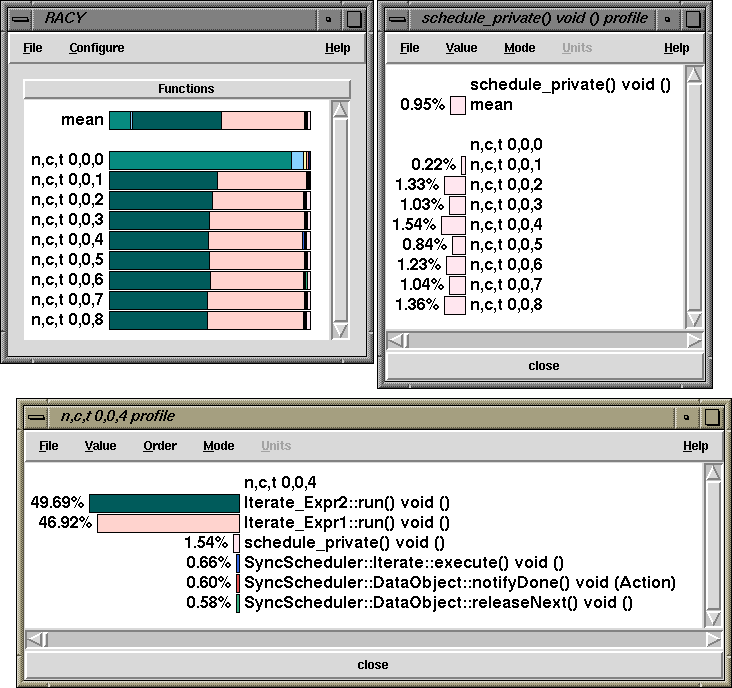Click the down arrow of the Functions list scrollbar
732x688 pixels.
pos(340,330)
